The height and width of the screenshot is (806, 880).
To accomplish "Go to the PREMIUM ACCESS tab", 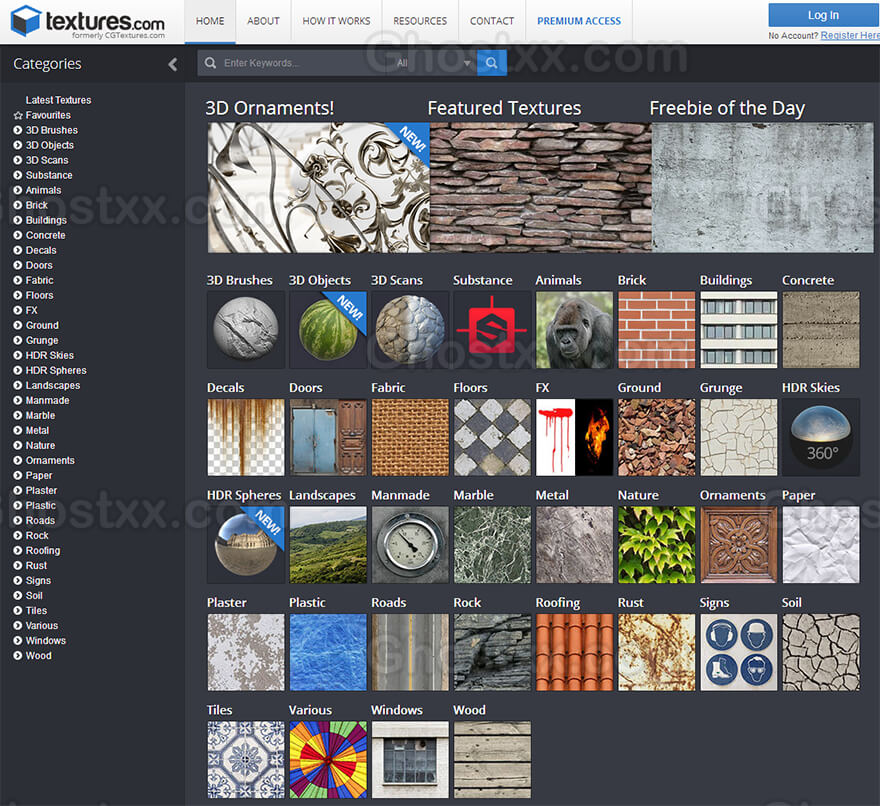I will coord(578,21).
